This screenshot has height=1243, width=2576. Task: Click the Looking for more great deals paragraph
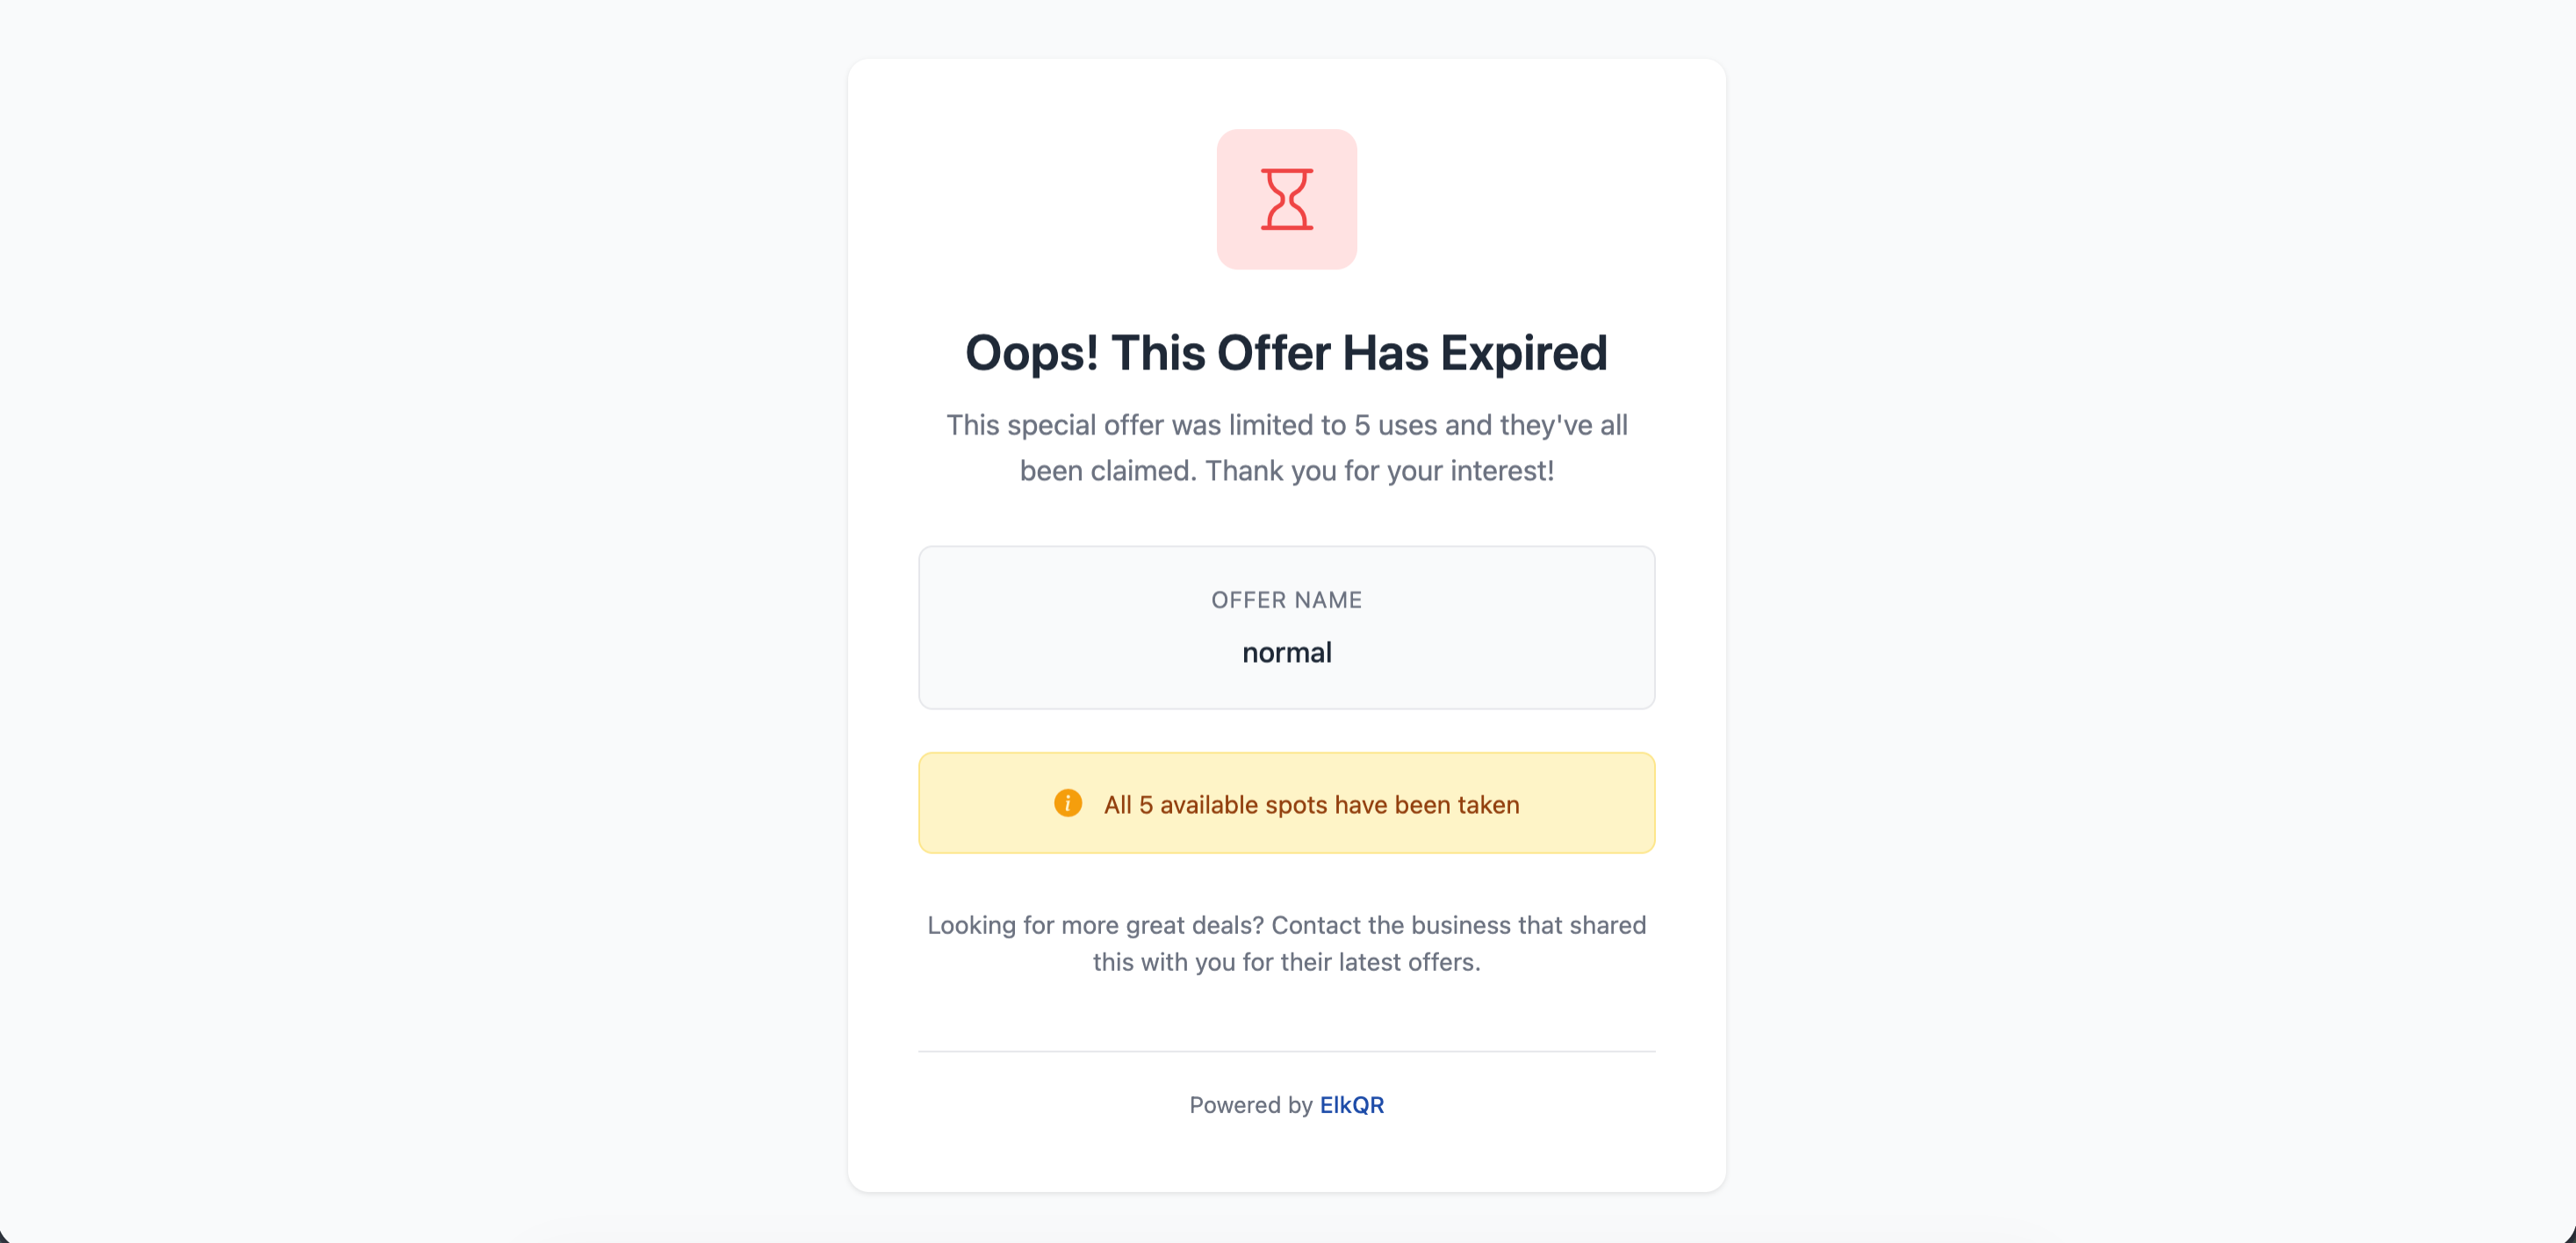coord(1287,943)
